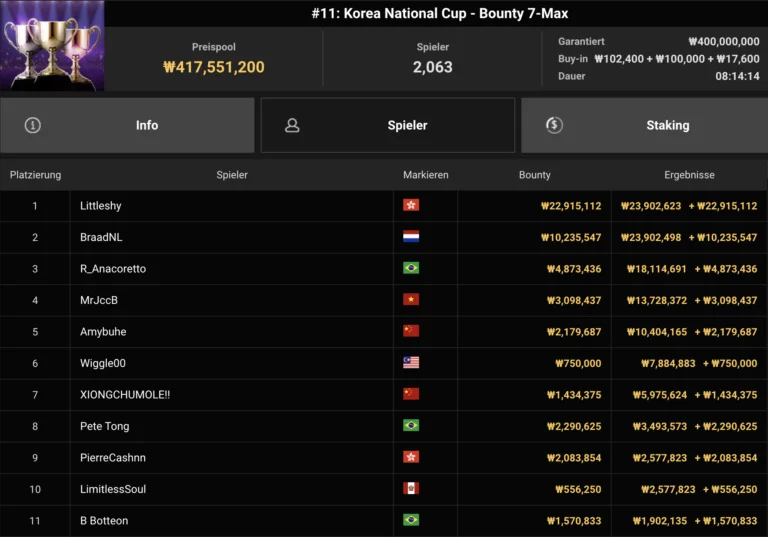Select player B Botteon
768x537 pixels.
[104, 521]
